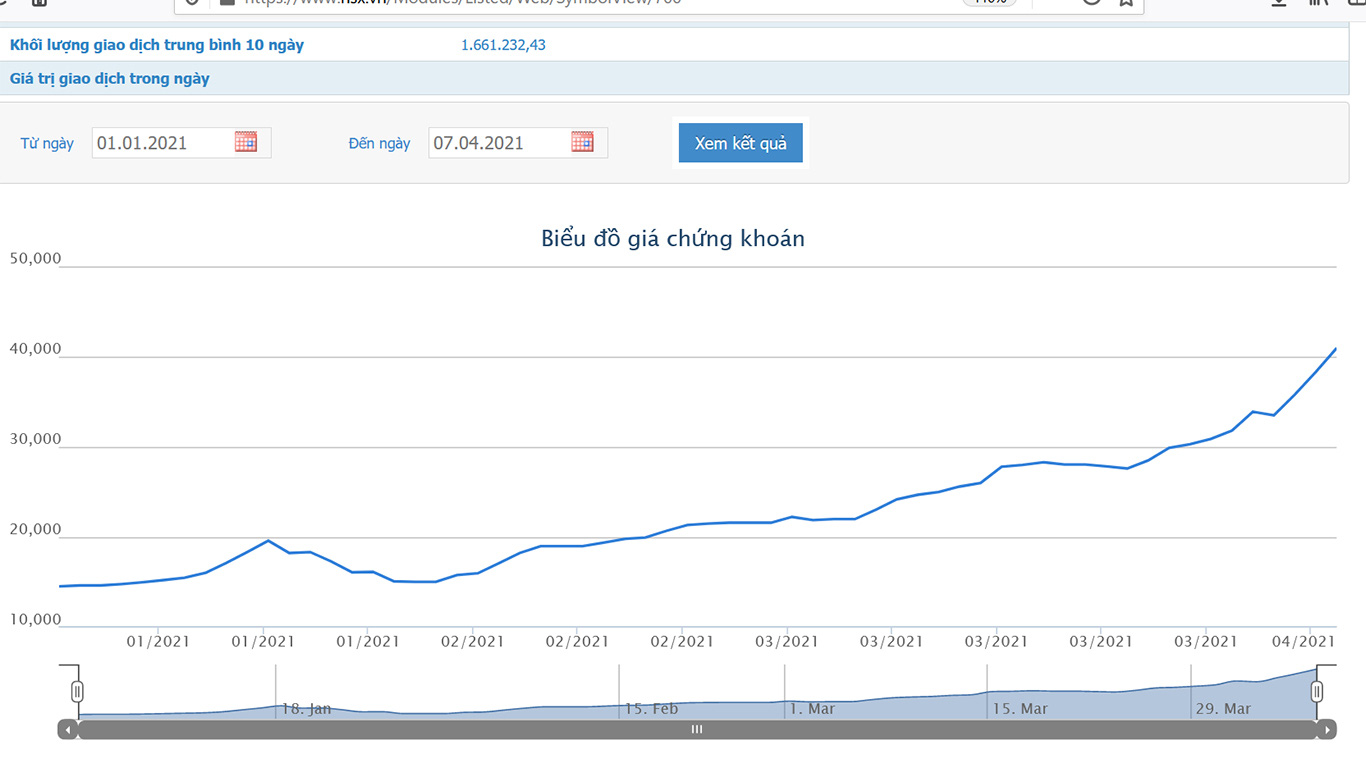Open the calendar picker for Từ ngày
1366x767 pixels.
246,142
